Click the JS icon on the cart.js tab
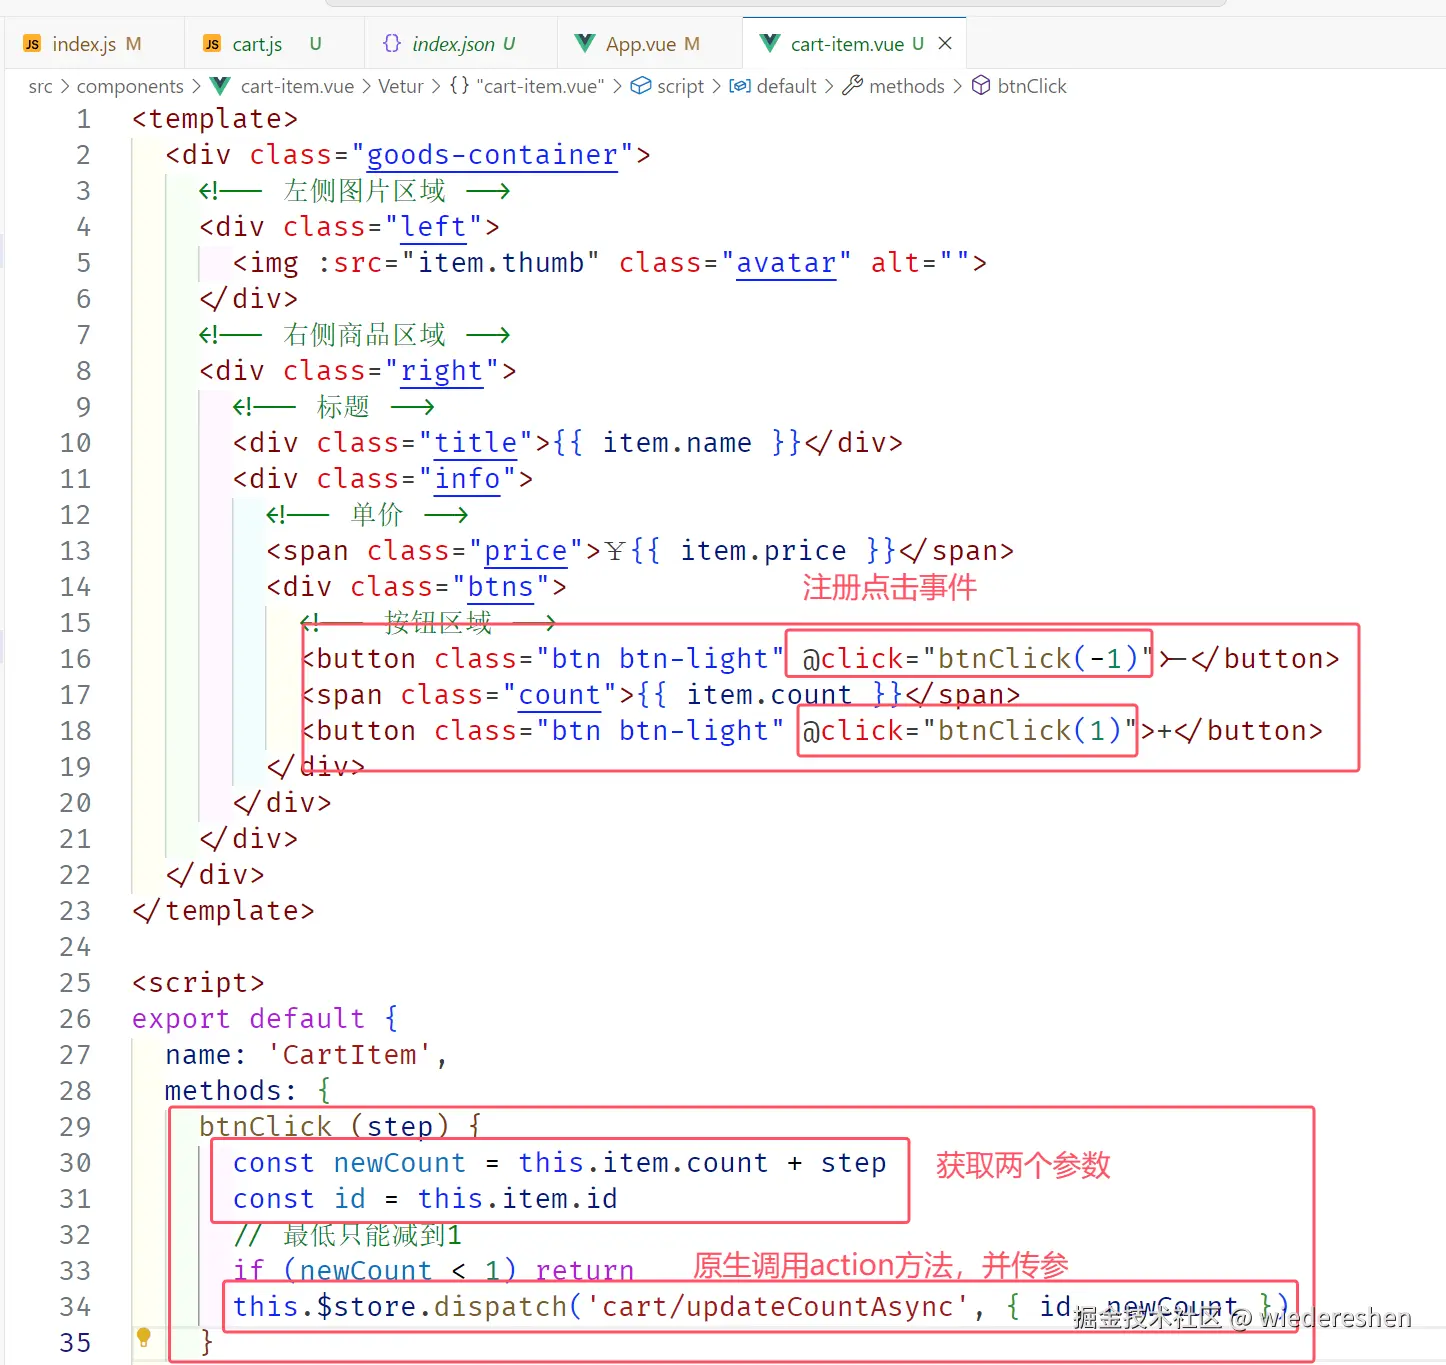The image size is (1446, 1365). [212, 44]
